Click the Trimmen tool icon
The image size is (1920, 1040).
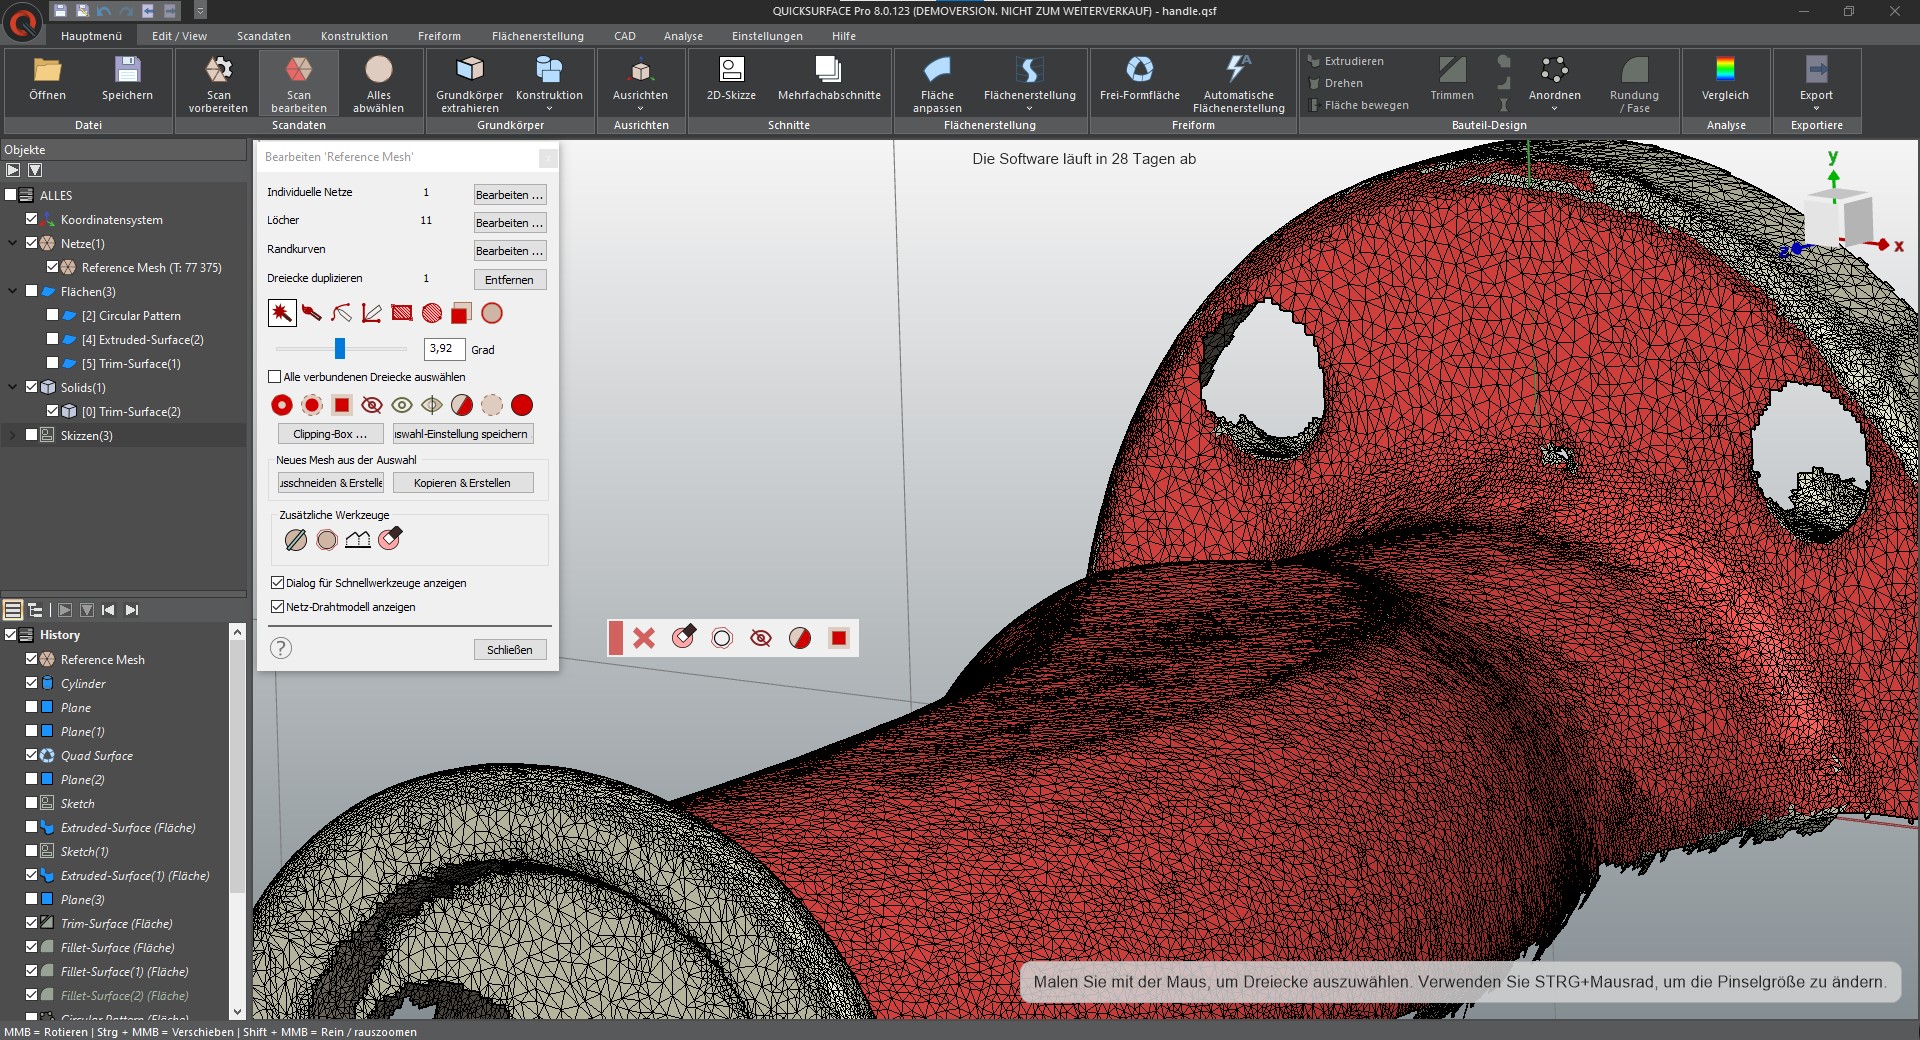pyautogui.click(x=1451, y=69)
